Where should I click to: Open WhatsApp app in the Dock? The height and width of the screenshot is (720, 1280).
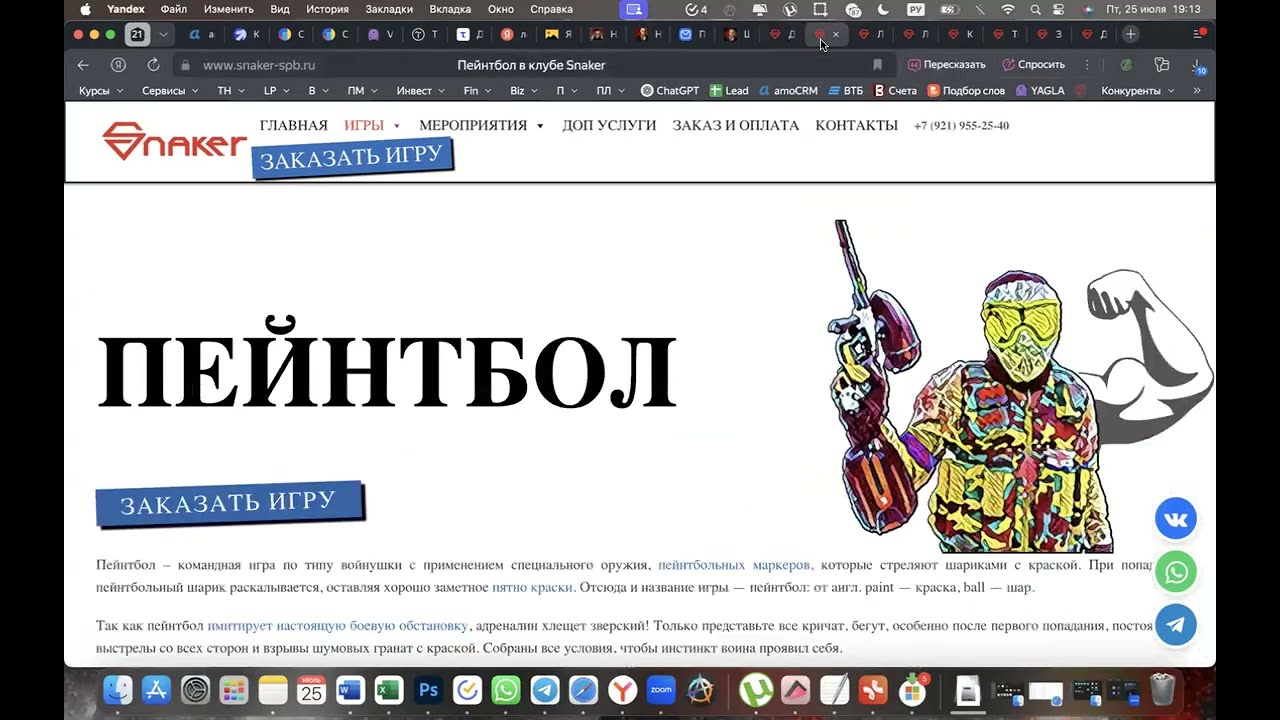pyautogui.click(x=506, y=690)
